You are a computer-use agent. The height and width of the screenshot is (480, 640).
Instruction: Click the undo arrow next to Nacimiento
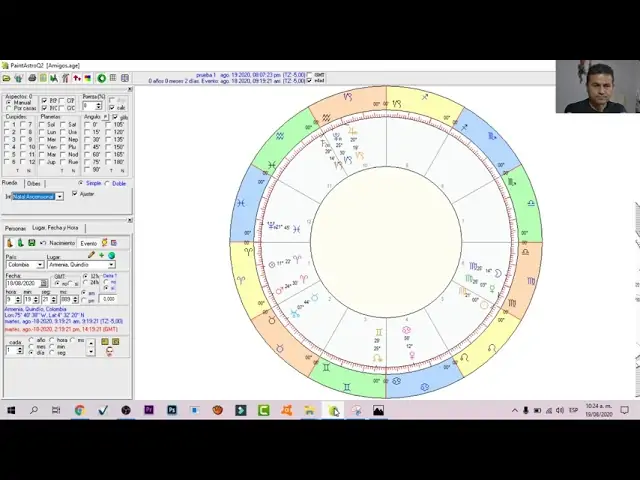[x=43, y=243]
